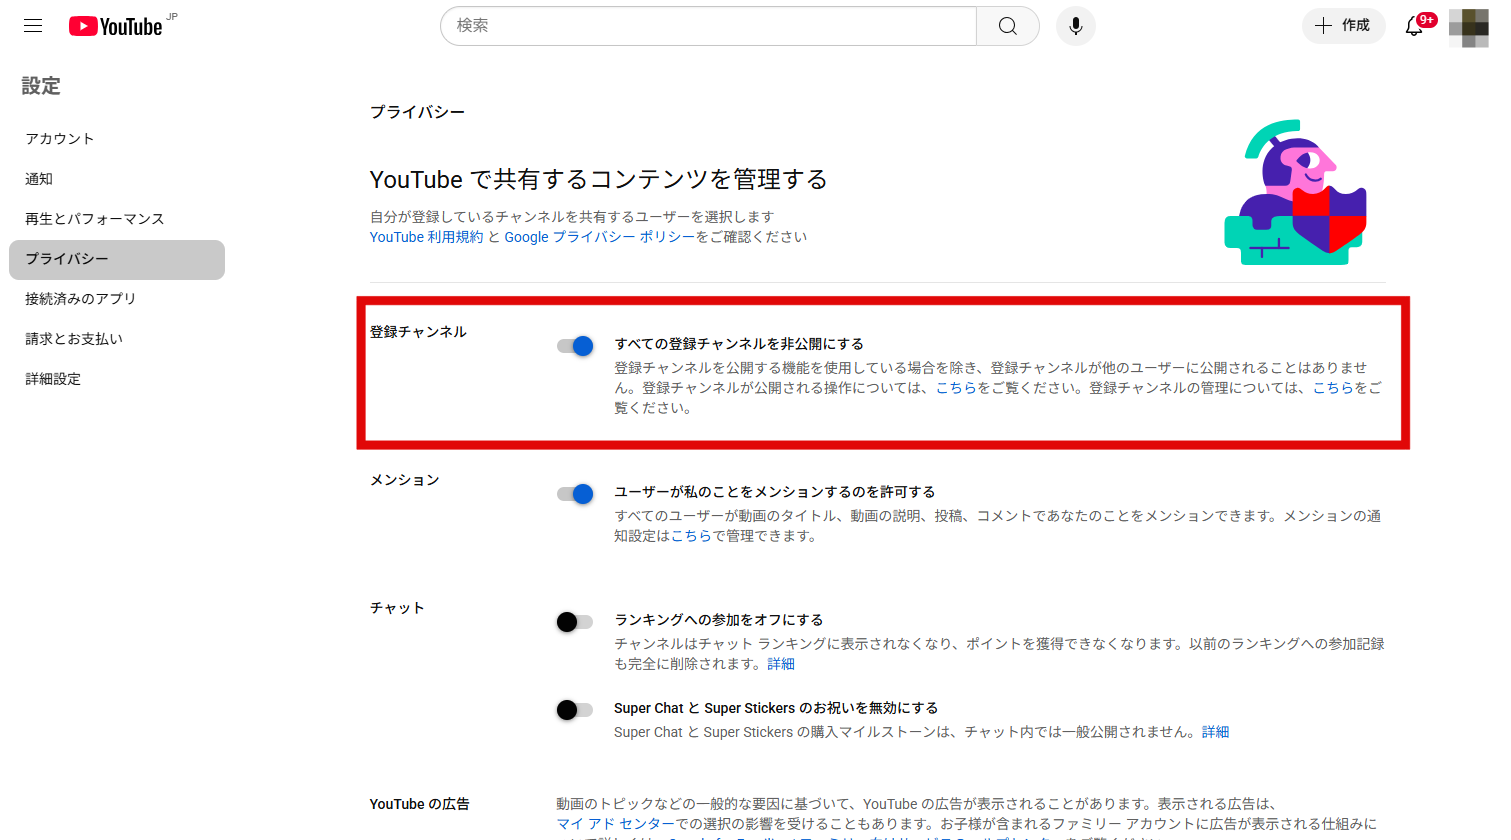Click the magnifier search button
Screen dimensions: 1511x840
click(1008, 26)
